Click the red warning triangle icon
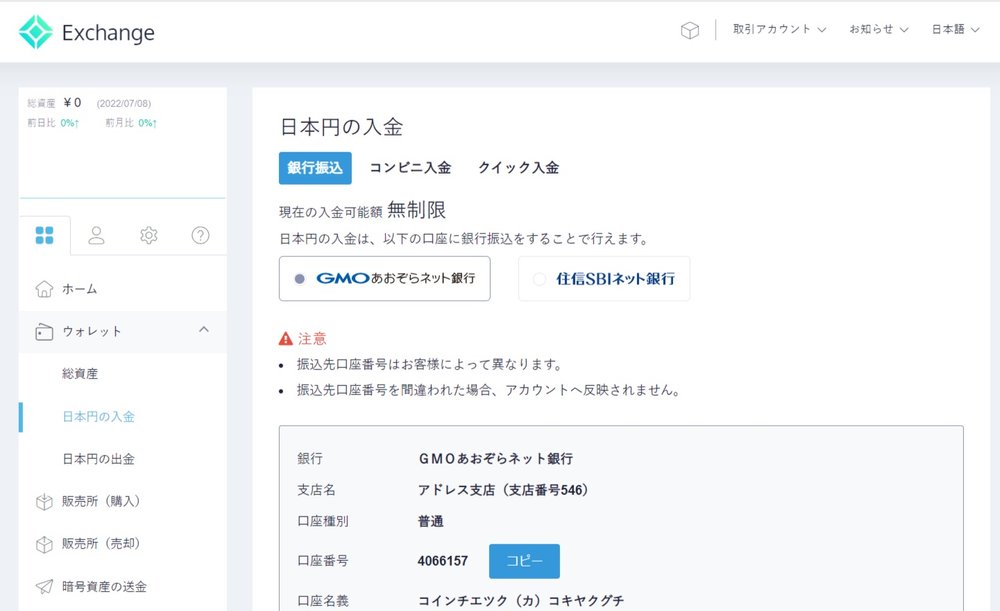The height and width of the screenshot is (611, 1000). pyautogui.click(x=286, y=339)
